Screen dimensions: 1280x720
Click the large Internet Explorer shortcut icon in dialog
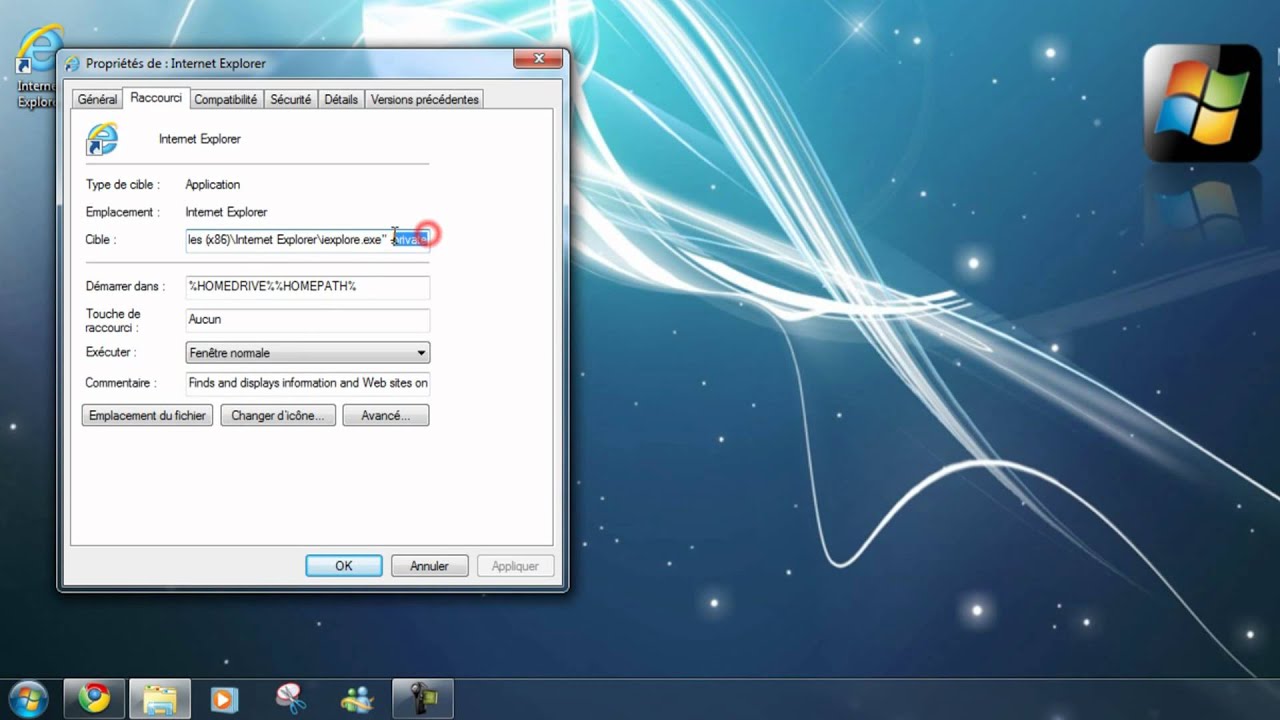[x=102, y=139]
